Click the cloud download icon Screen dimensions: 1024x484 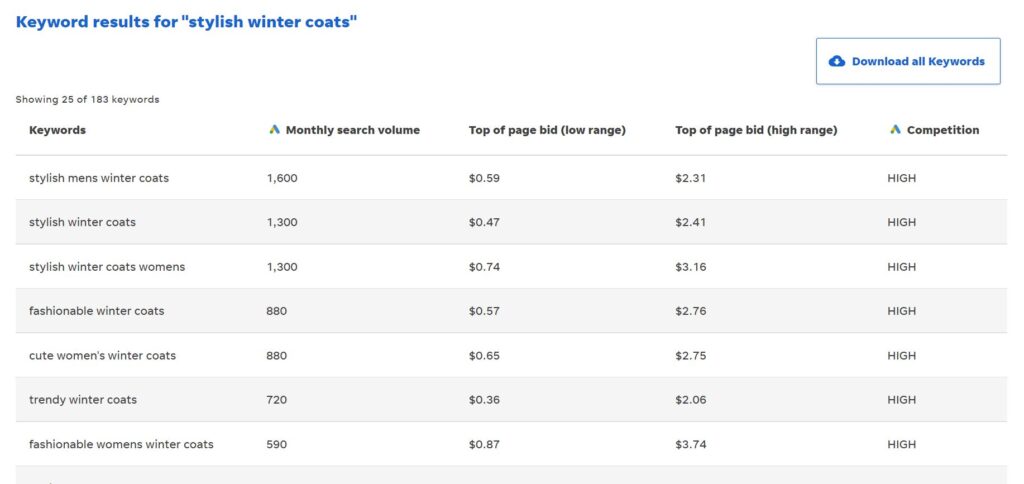pyautogui.click(x=837, y=61)
